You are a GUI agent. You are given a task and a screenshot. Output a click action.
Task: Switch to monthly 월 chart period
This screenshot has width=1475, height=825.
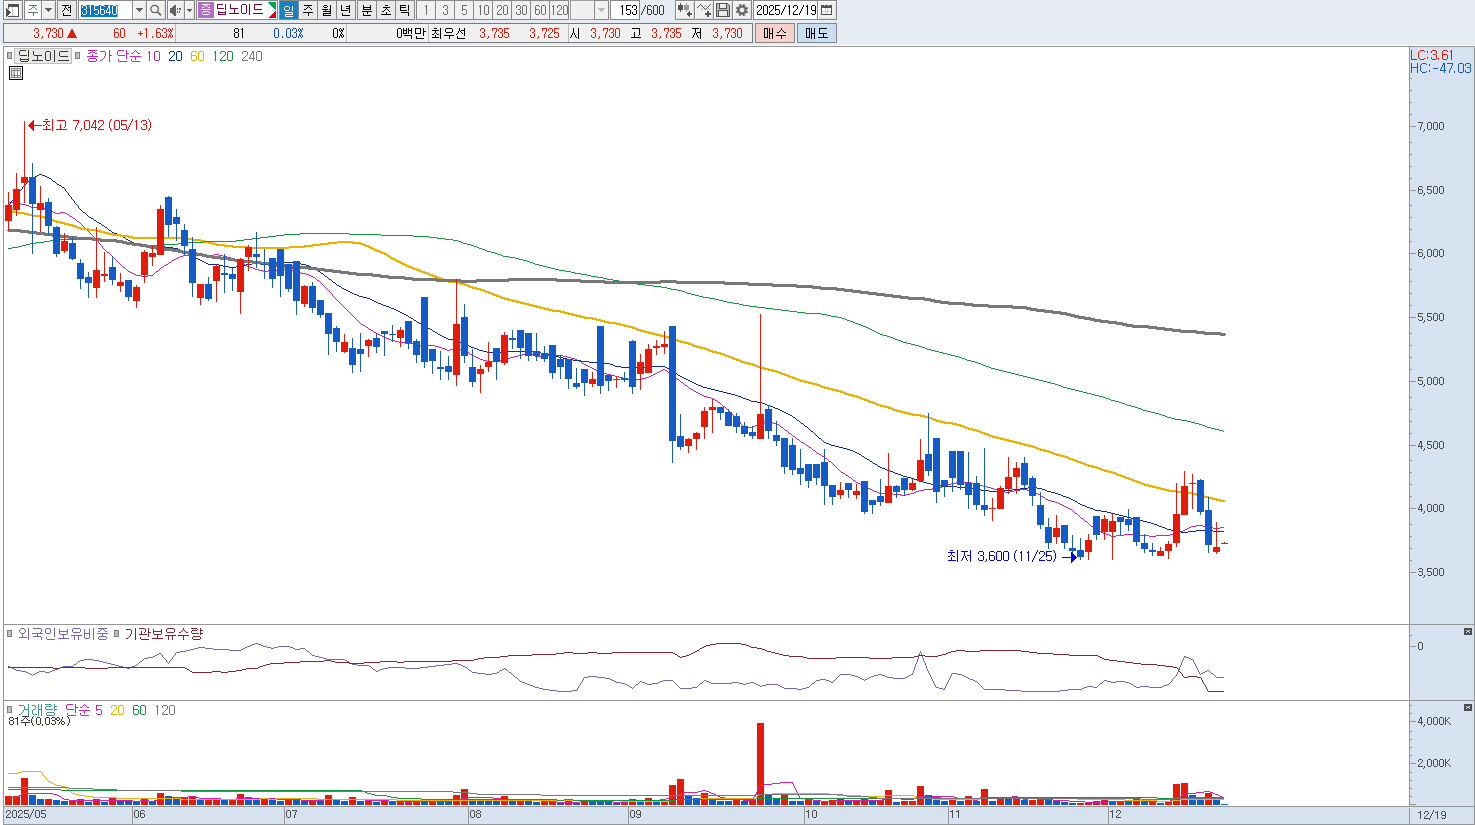(x=327, y=10)
